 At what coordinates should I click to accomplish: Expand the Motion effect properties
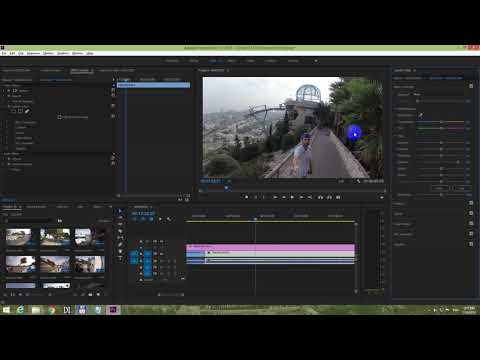coord(4,90)
